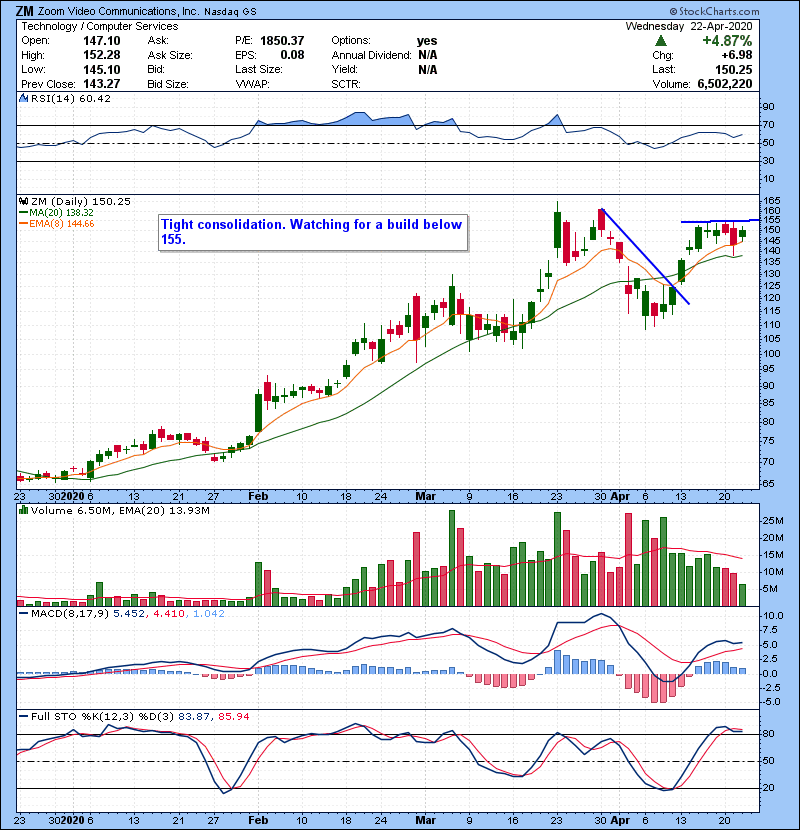Click the Open value 147.10
This screenshot has width=800, height=830.
pos(102,41)
